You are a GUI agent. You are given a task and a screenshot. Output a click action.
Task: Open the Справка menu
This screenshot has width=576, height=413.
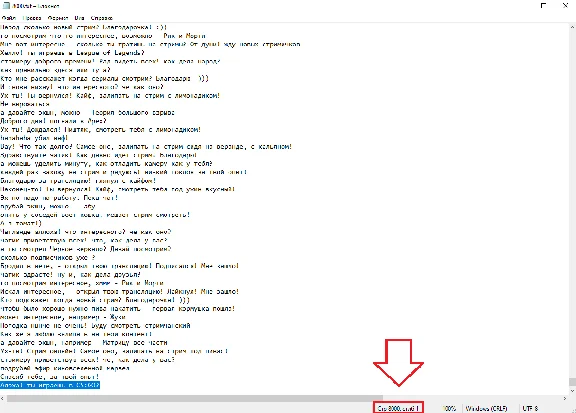tap(102, 18)
